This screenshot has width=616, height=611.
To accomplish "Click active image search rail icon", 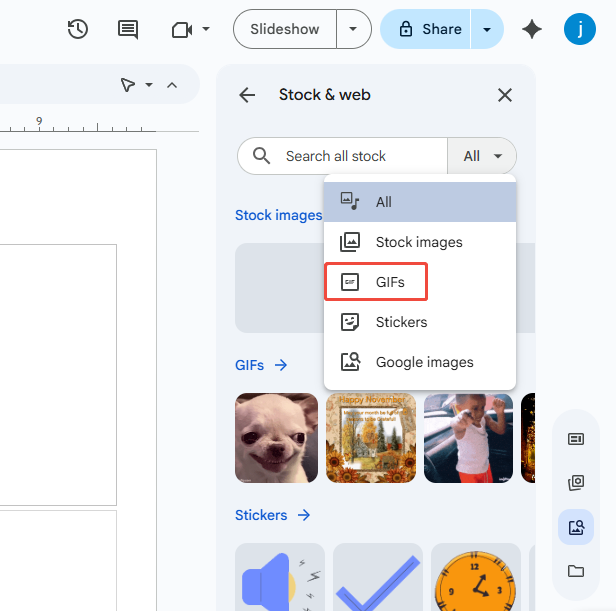I will (x=576, y=527).
